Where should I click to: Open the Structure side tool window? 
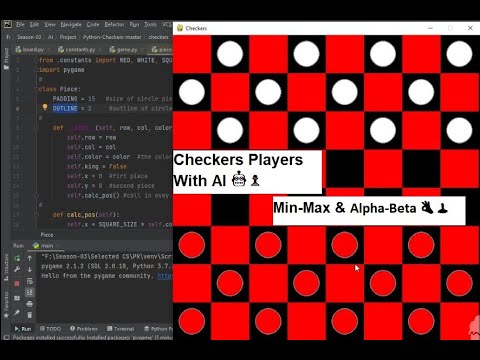pos(6,268)
